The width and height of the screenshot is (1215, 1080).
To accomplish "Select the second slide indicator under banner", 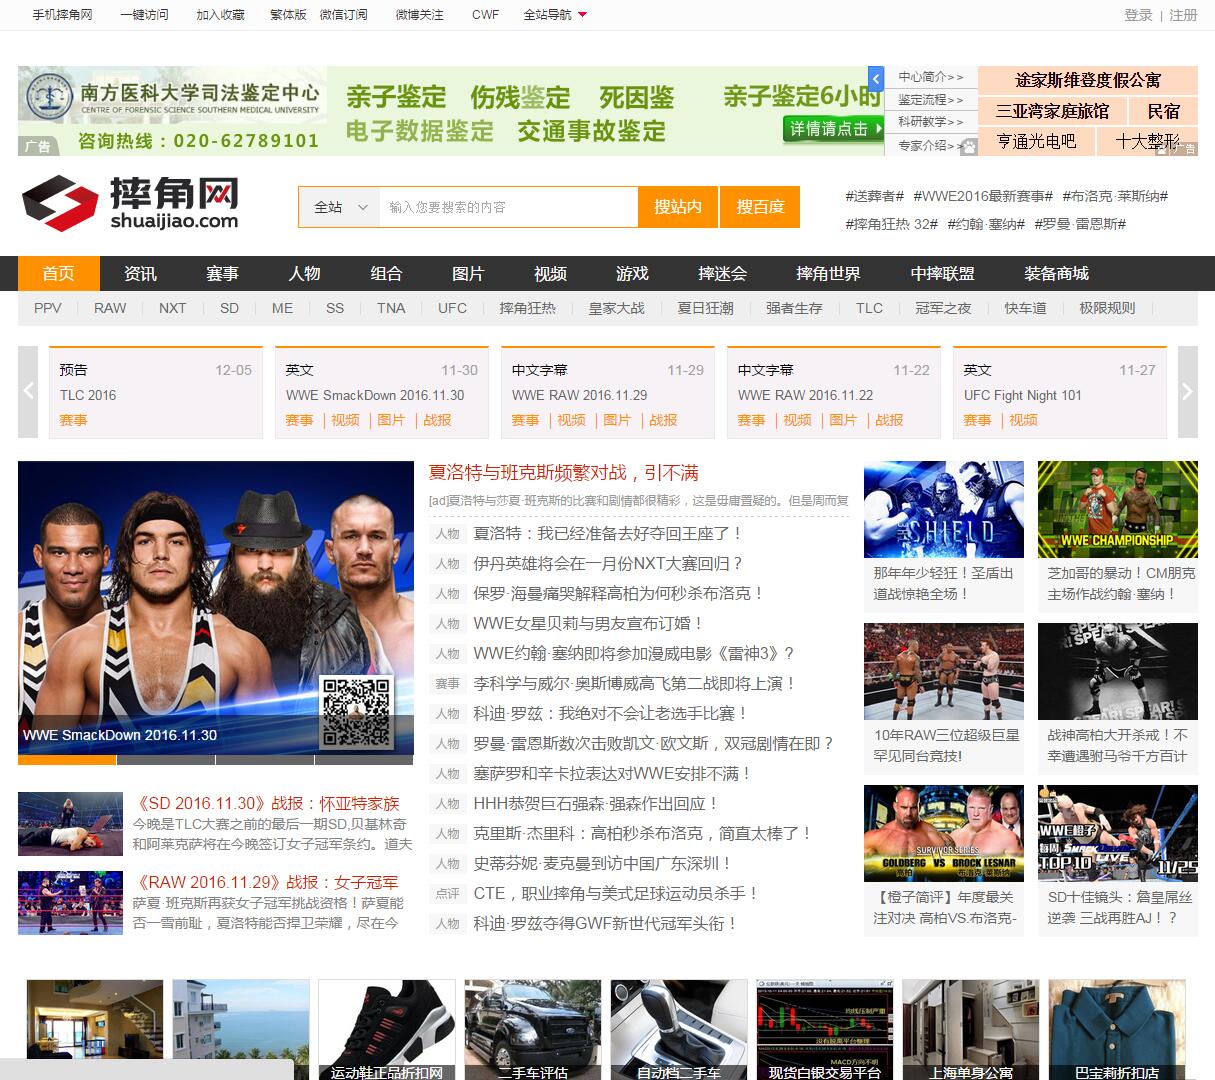I will click(166, 760).
